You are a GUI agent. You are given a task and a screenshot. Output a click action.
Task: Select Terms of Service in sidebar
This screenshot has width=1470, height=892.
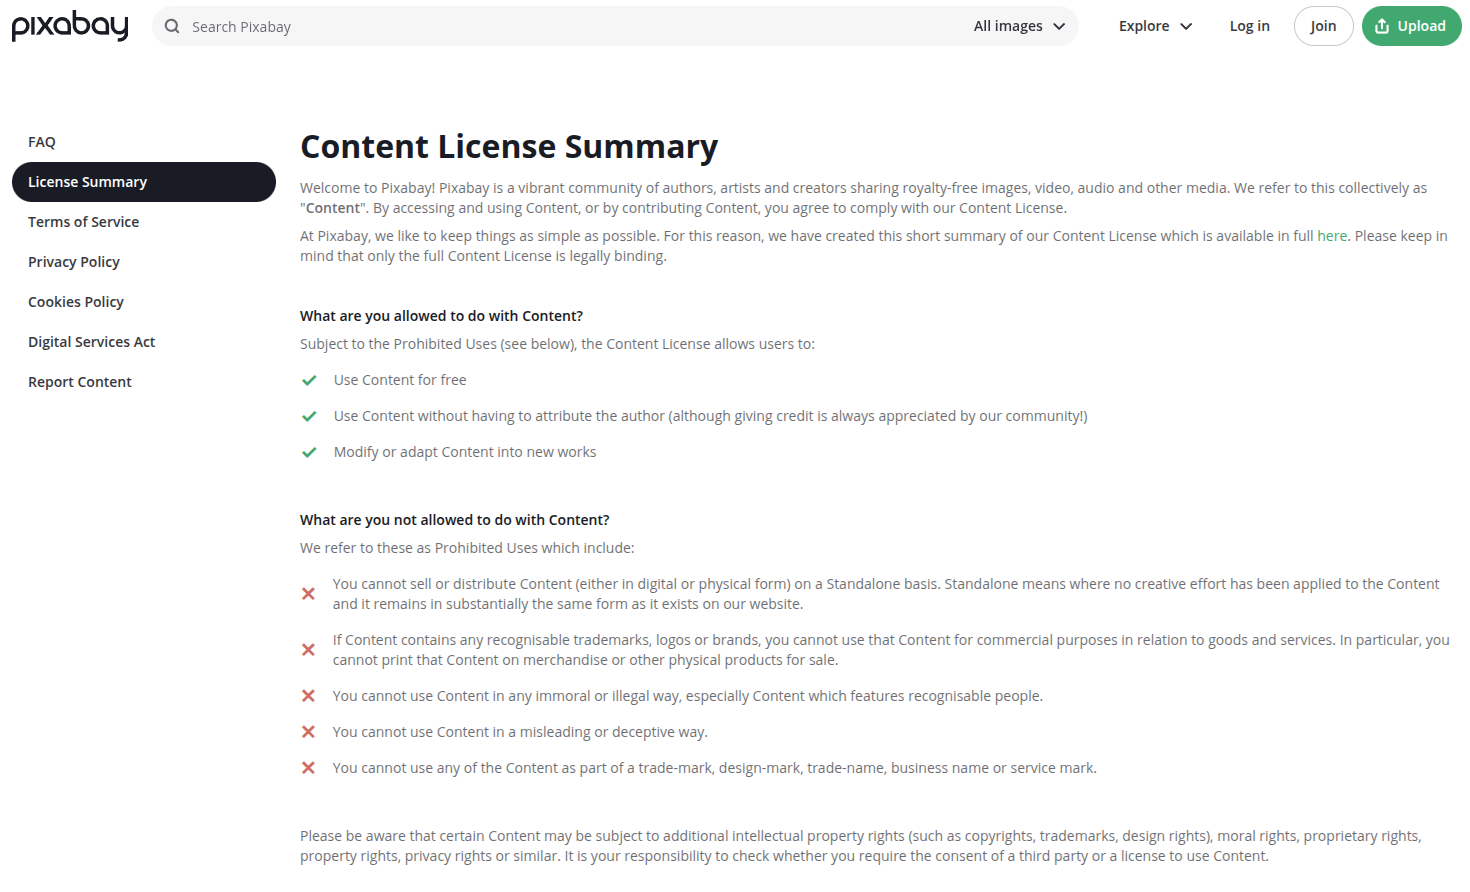coord(83,222)
